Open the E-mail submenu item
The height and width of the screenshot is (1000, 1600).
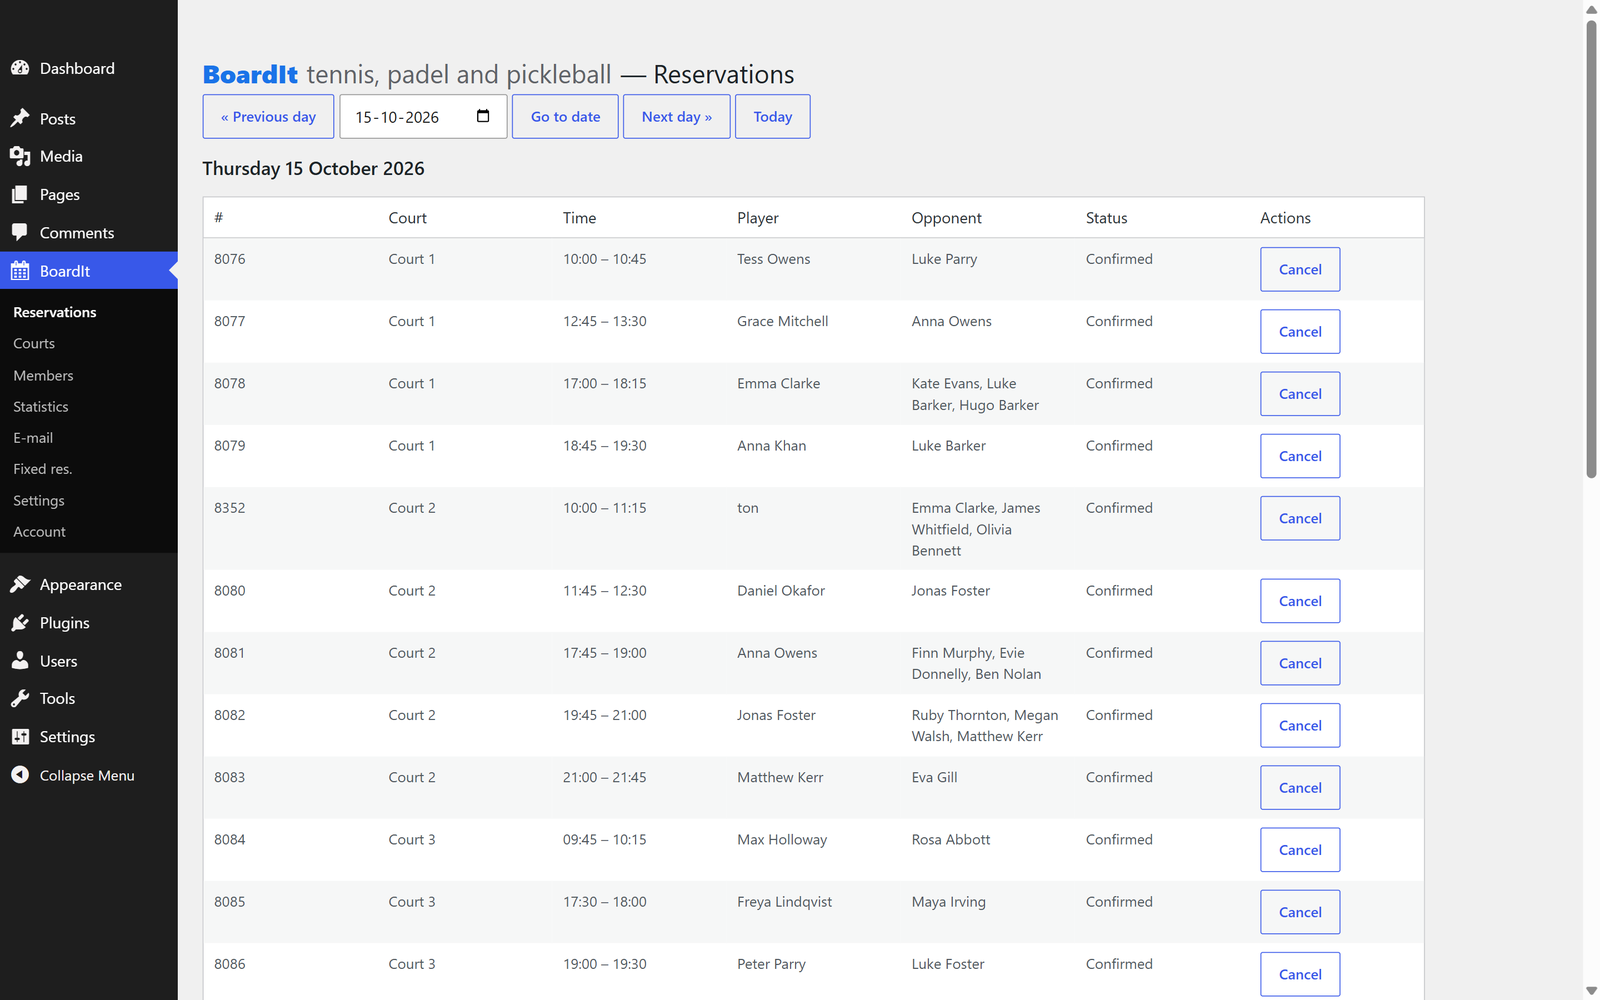(33, 437)
